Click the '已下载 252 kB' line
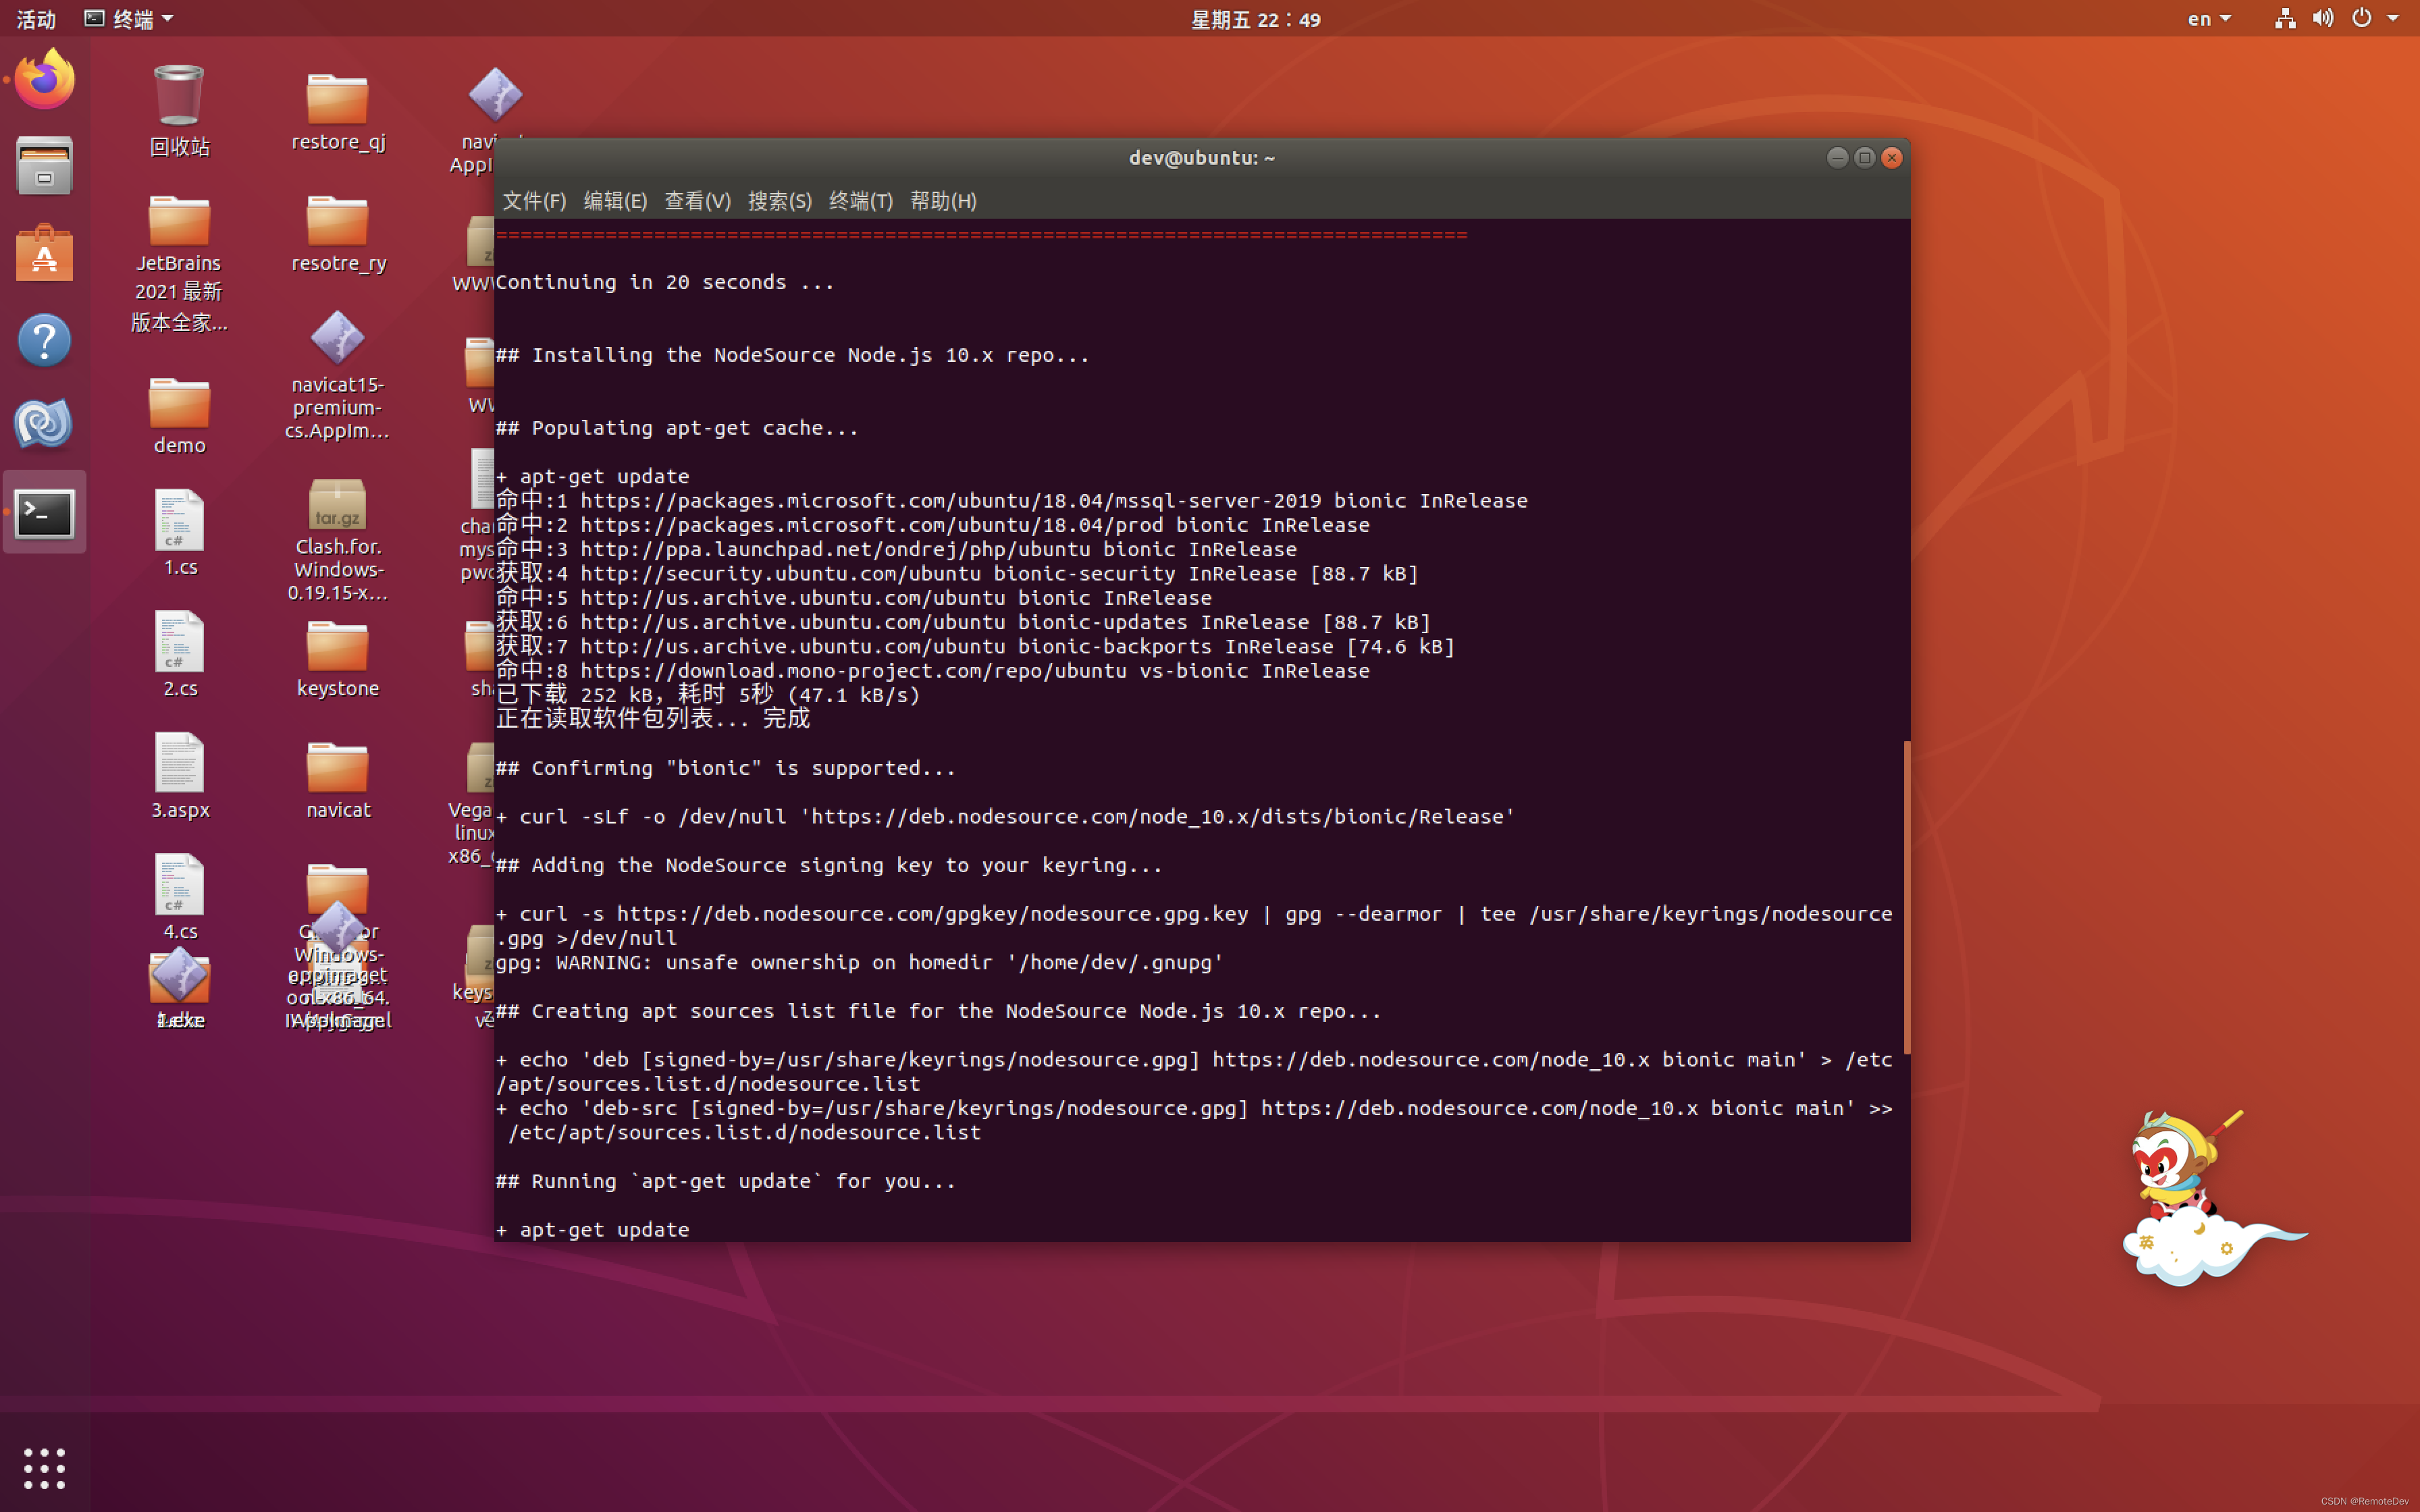This screenshot has height=1512, width=2420. (708, 694)
